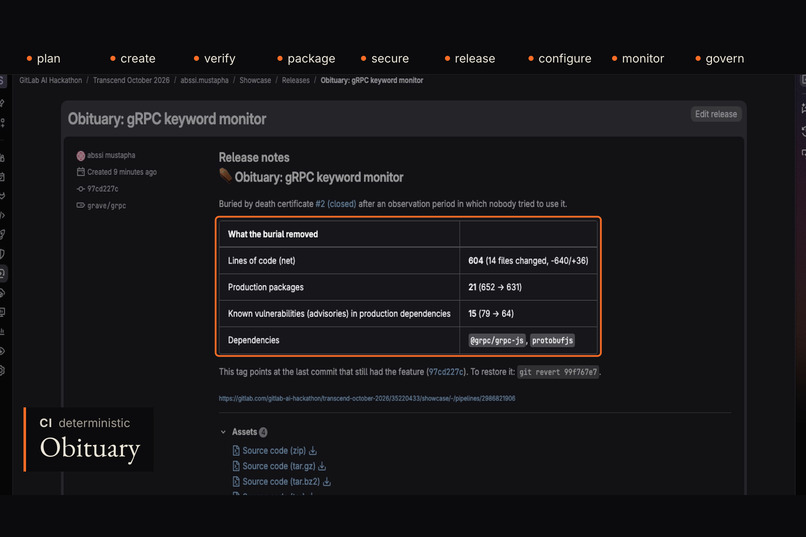
Task: Go to abssi.mustapha breadcrumb
Action: (x=204, y=80)
